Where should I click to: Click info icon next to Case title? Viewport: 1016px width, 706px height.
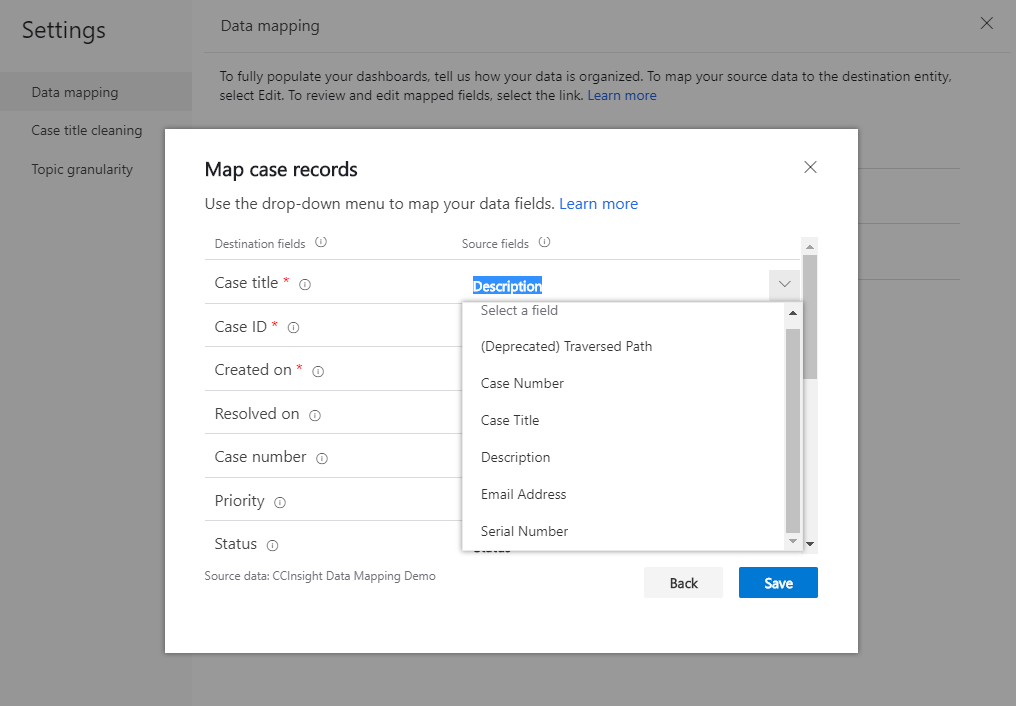click(305, 284)
